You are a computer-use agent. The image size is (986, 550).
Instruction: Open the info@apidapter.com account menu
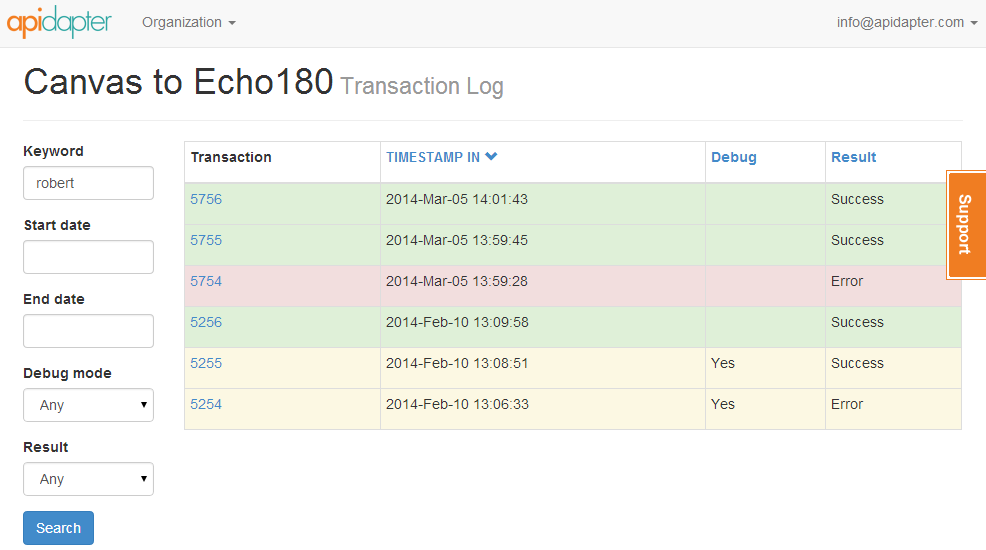907,23
